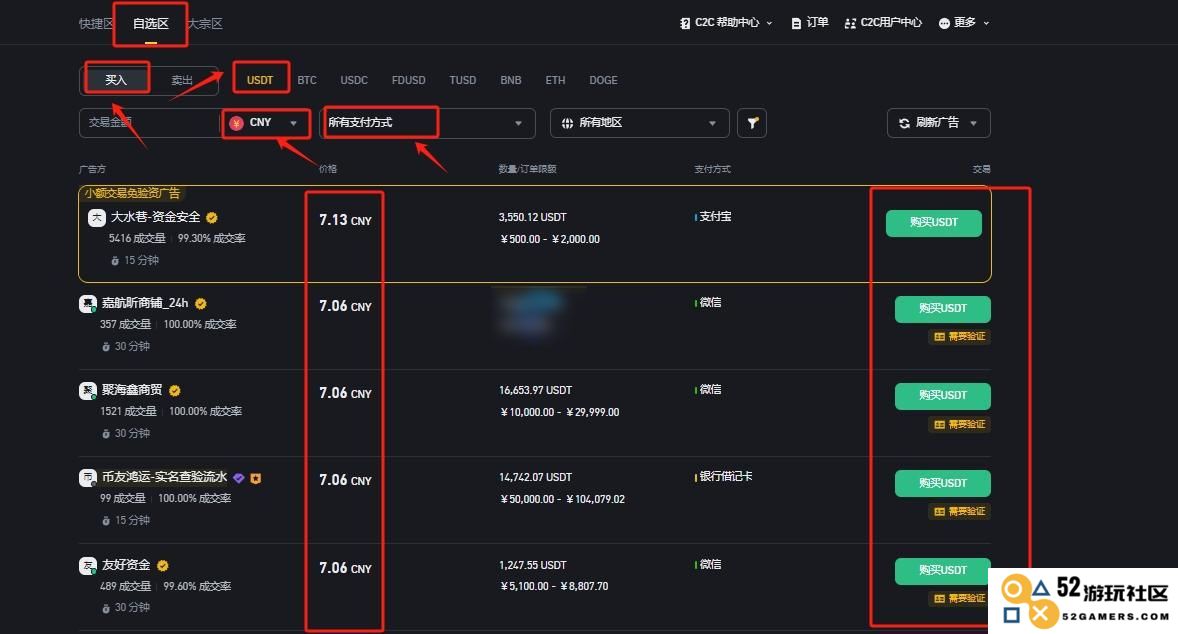Click avatar of 币友鸿运-实名查验流水
The height and width of the screenshot is (634, 1178).
[x=88, y=478]
